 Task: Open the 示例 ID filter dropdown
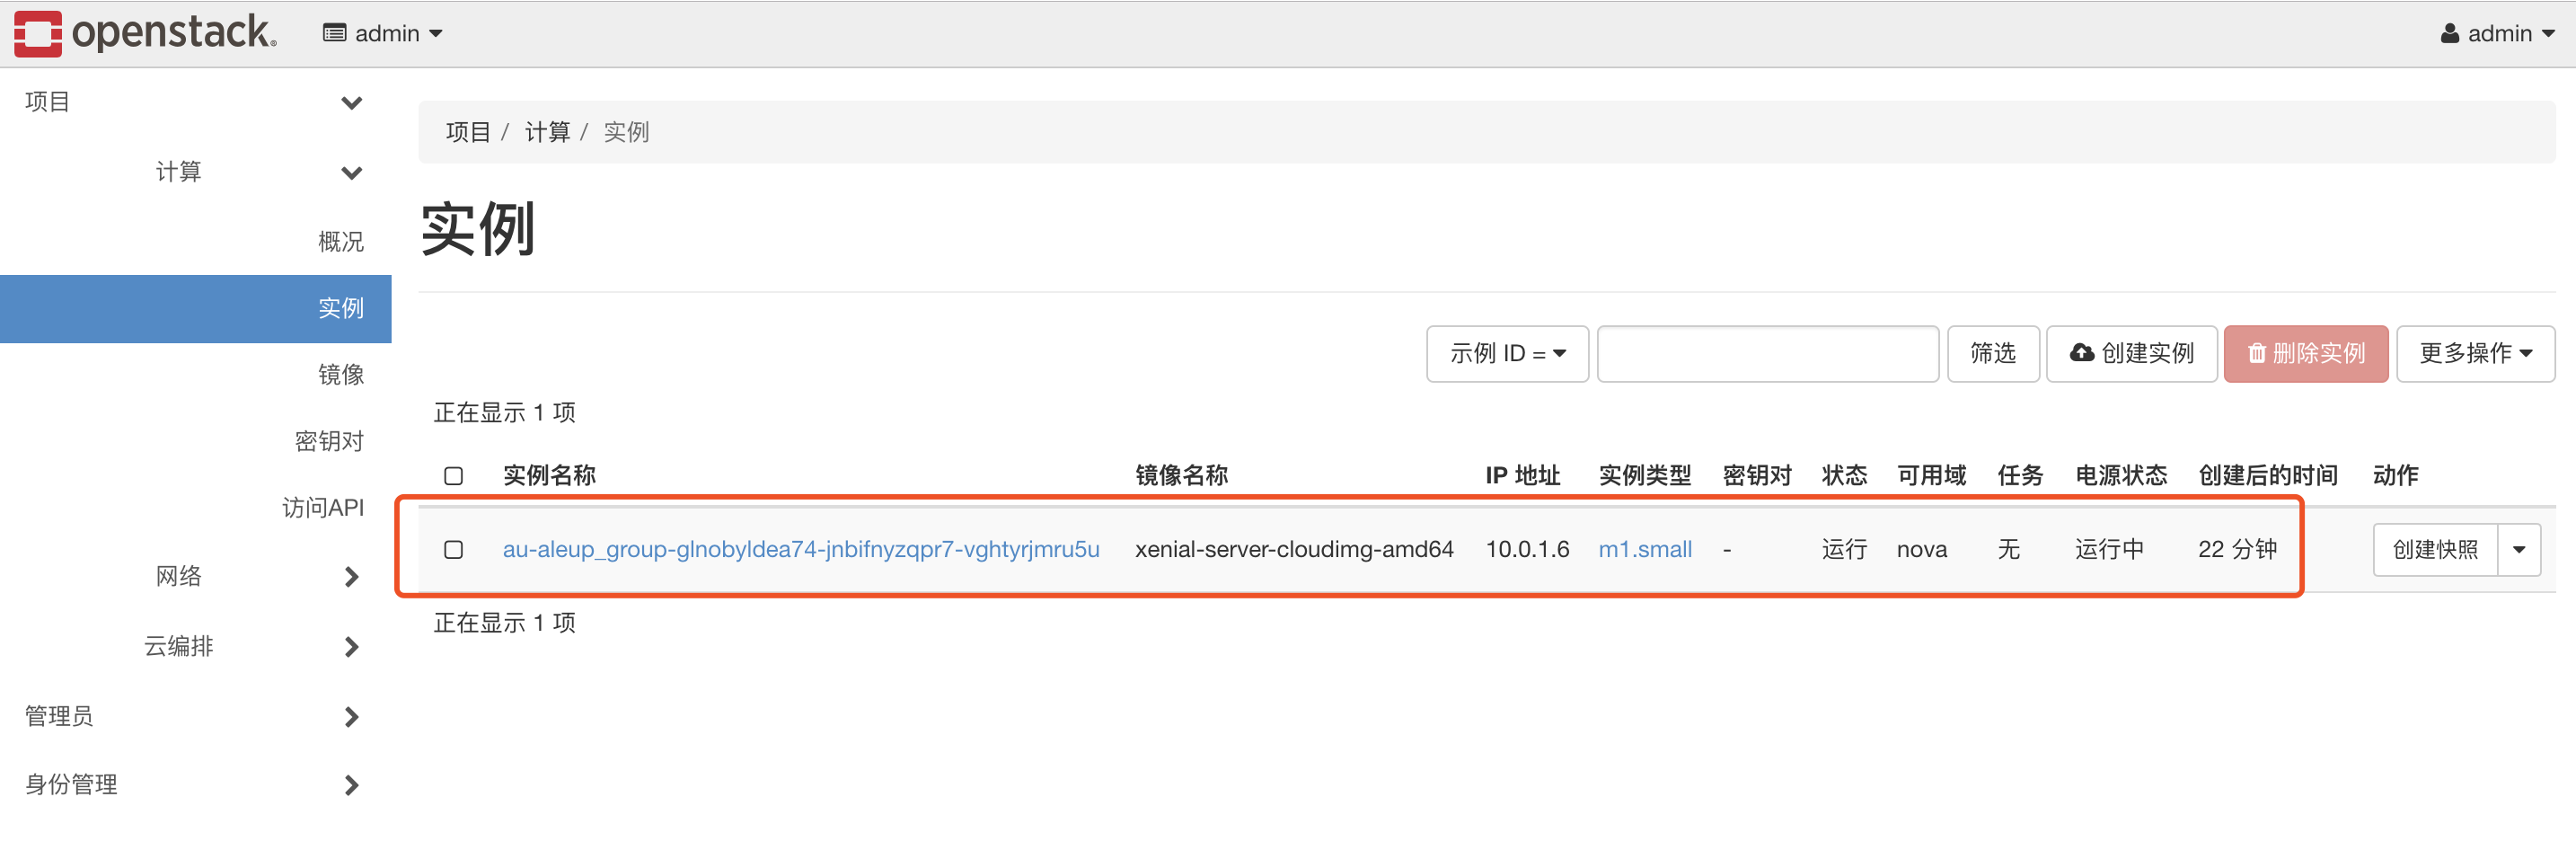point(1506,354)
